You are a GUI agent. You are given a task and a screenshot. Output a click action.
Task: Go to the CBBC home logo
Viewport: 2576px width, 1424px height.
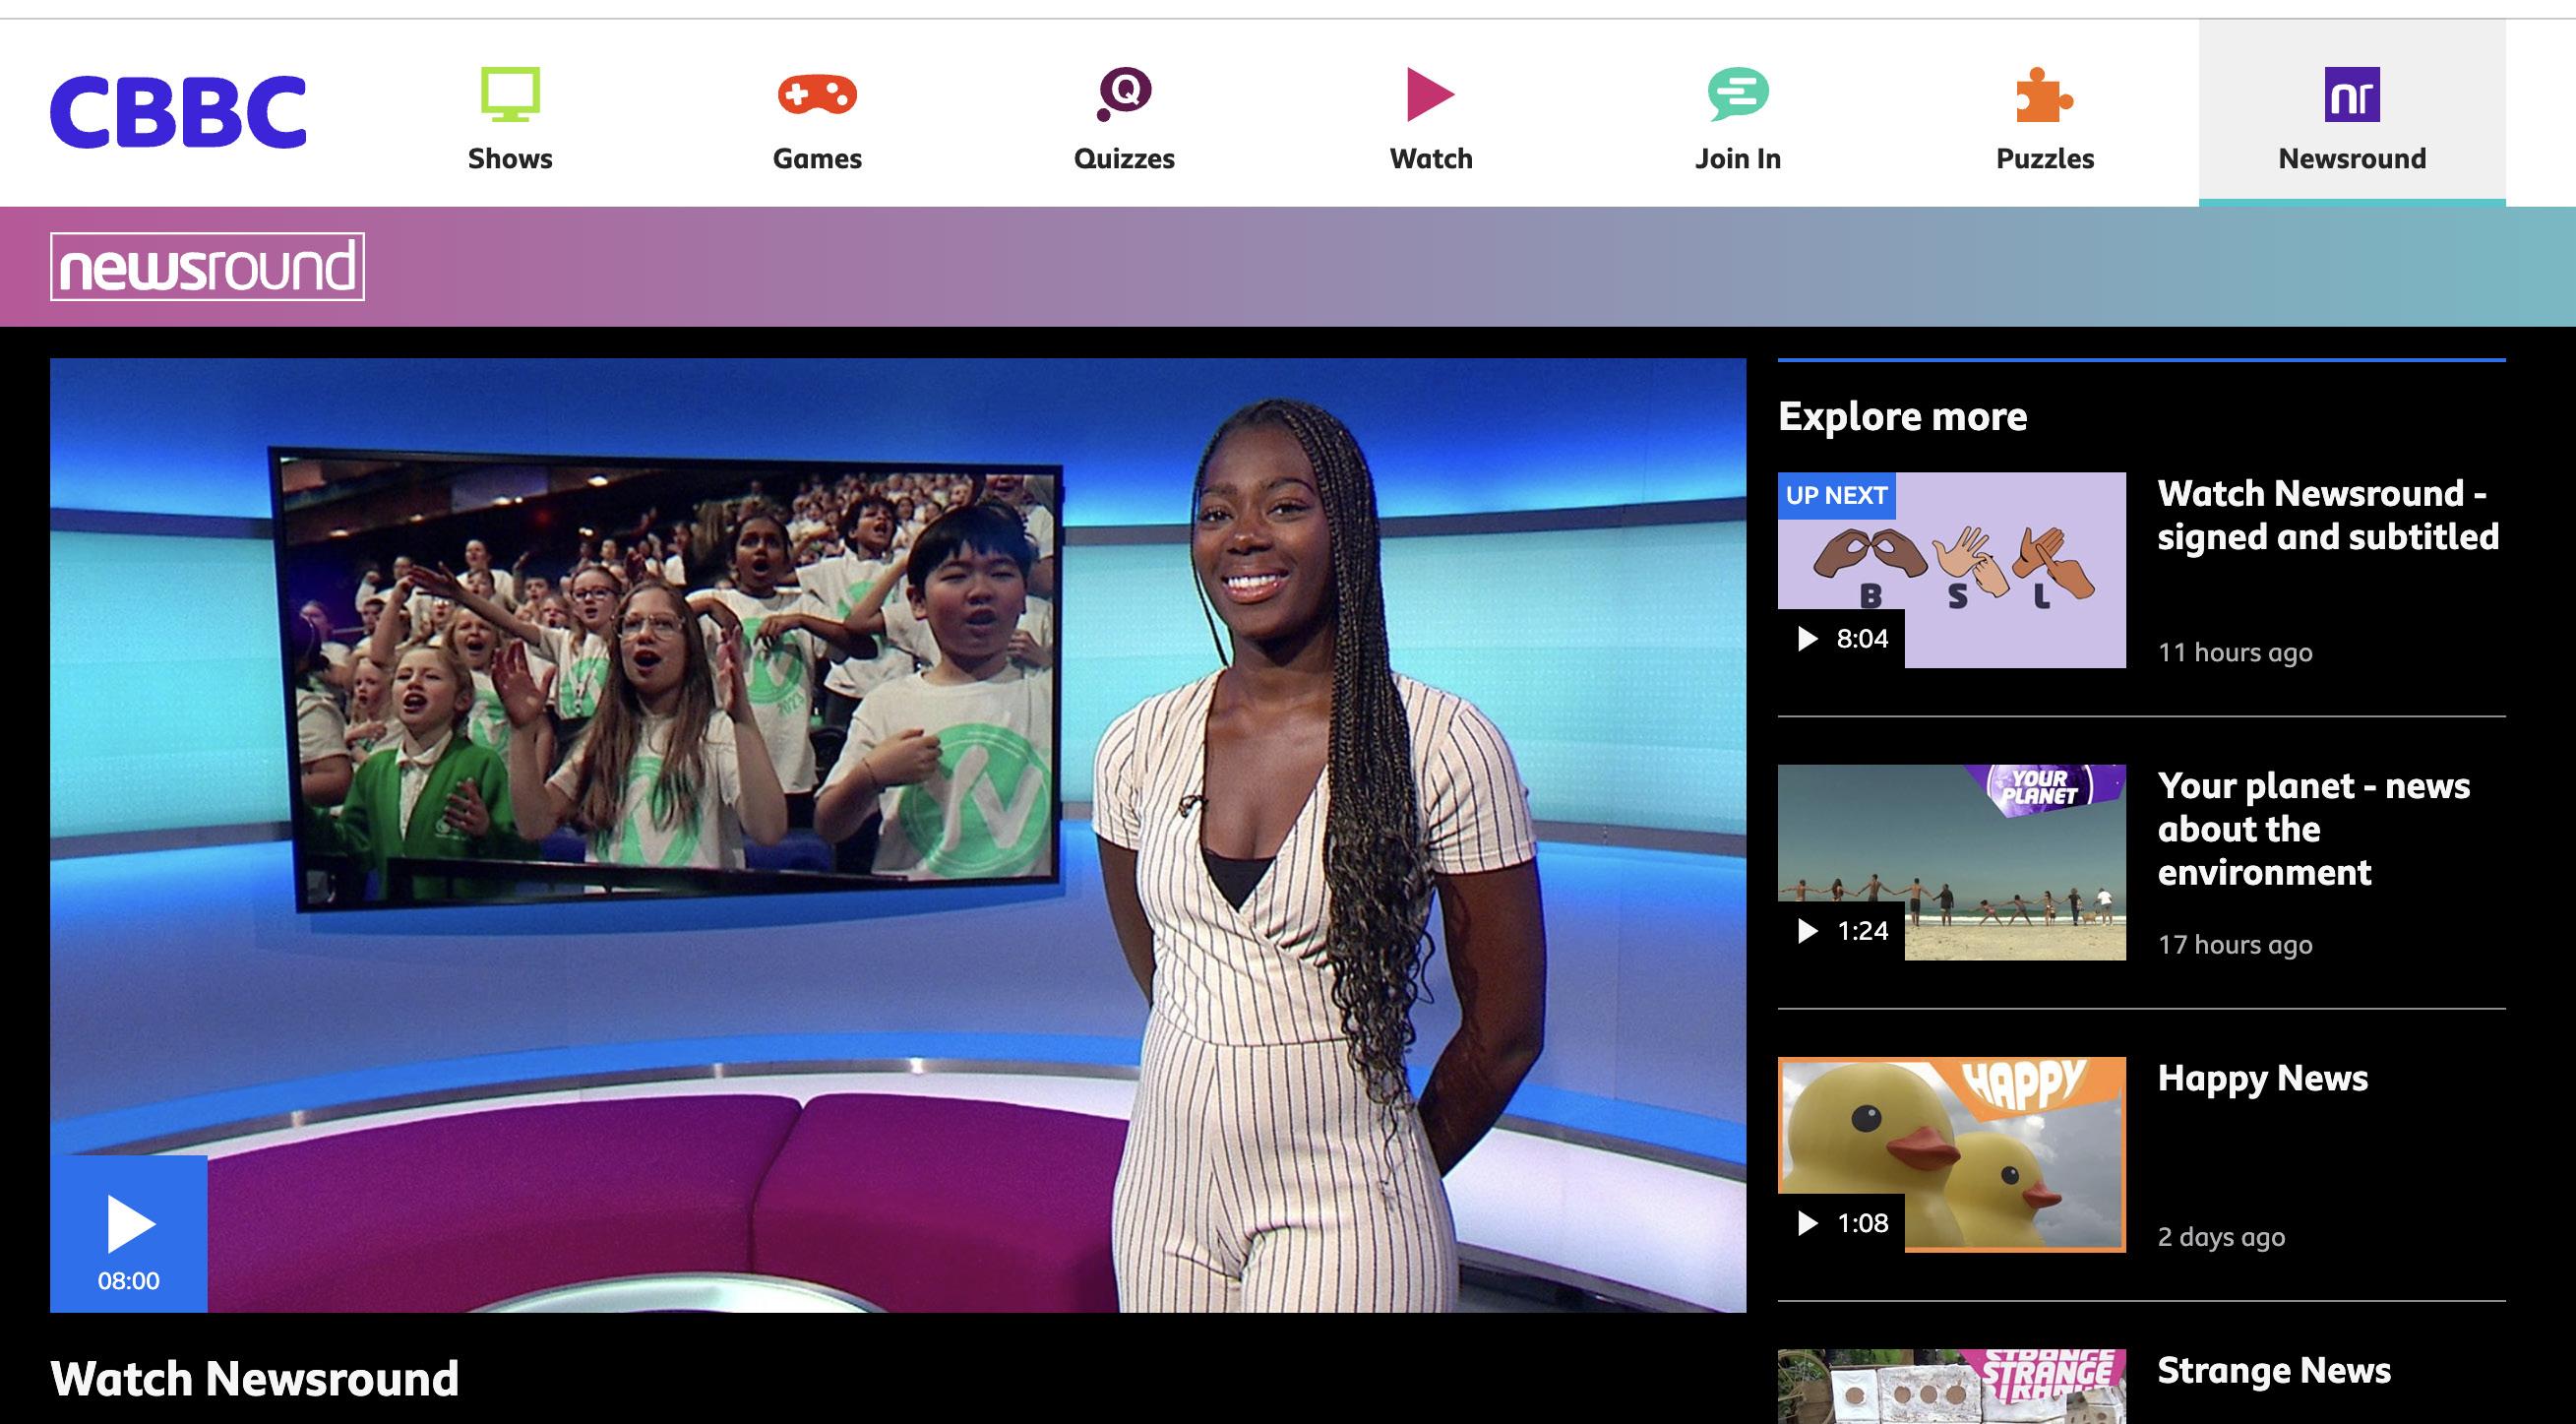click(178, 112)
